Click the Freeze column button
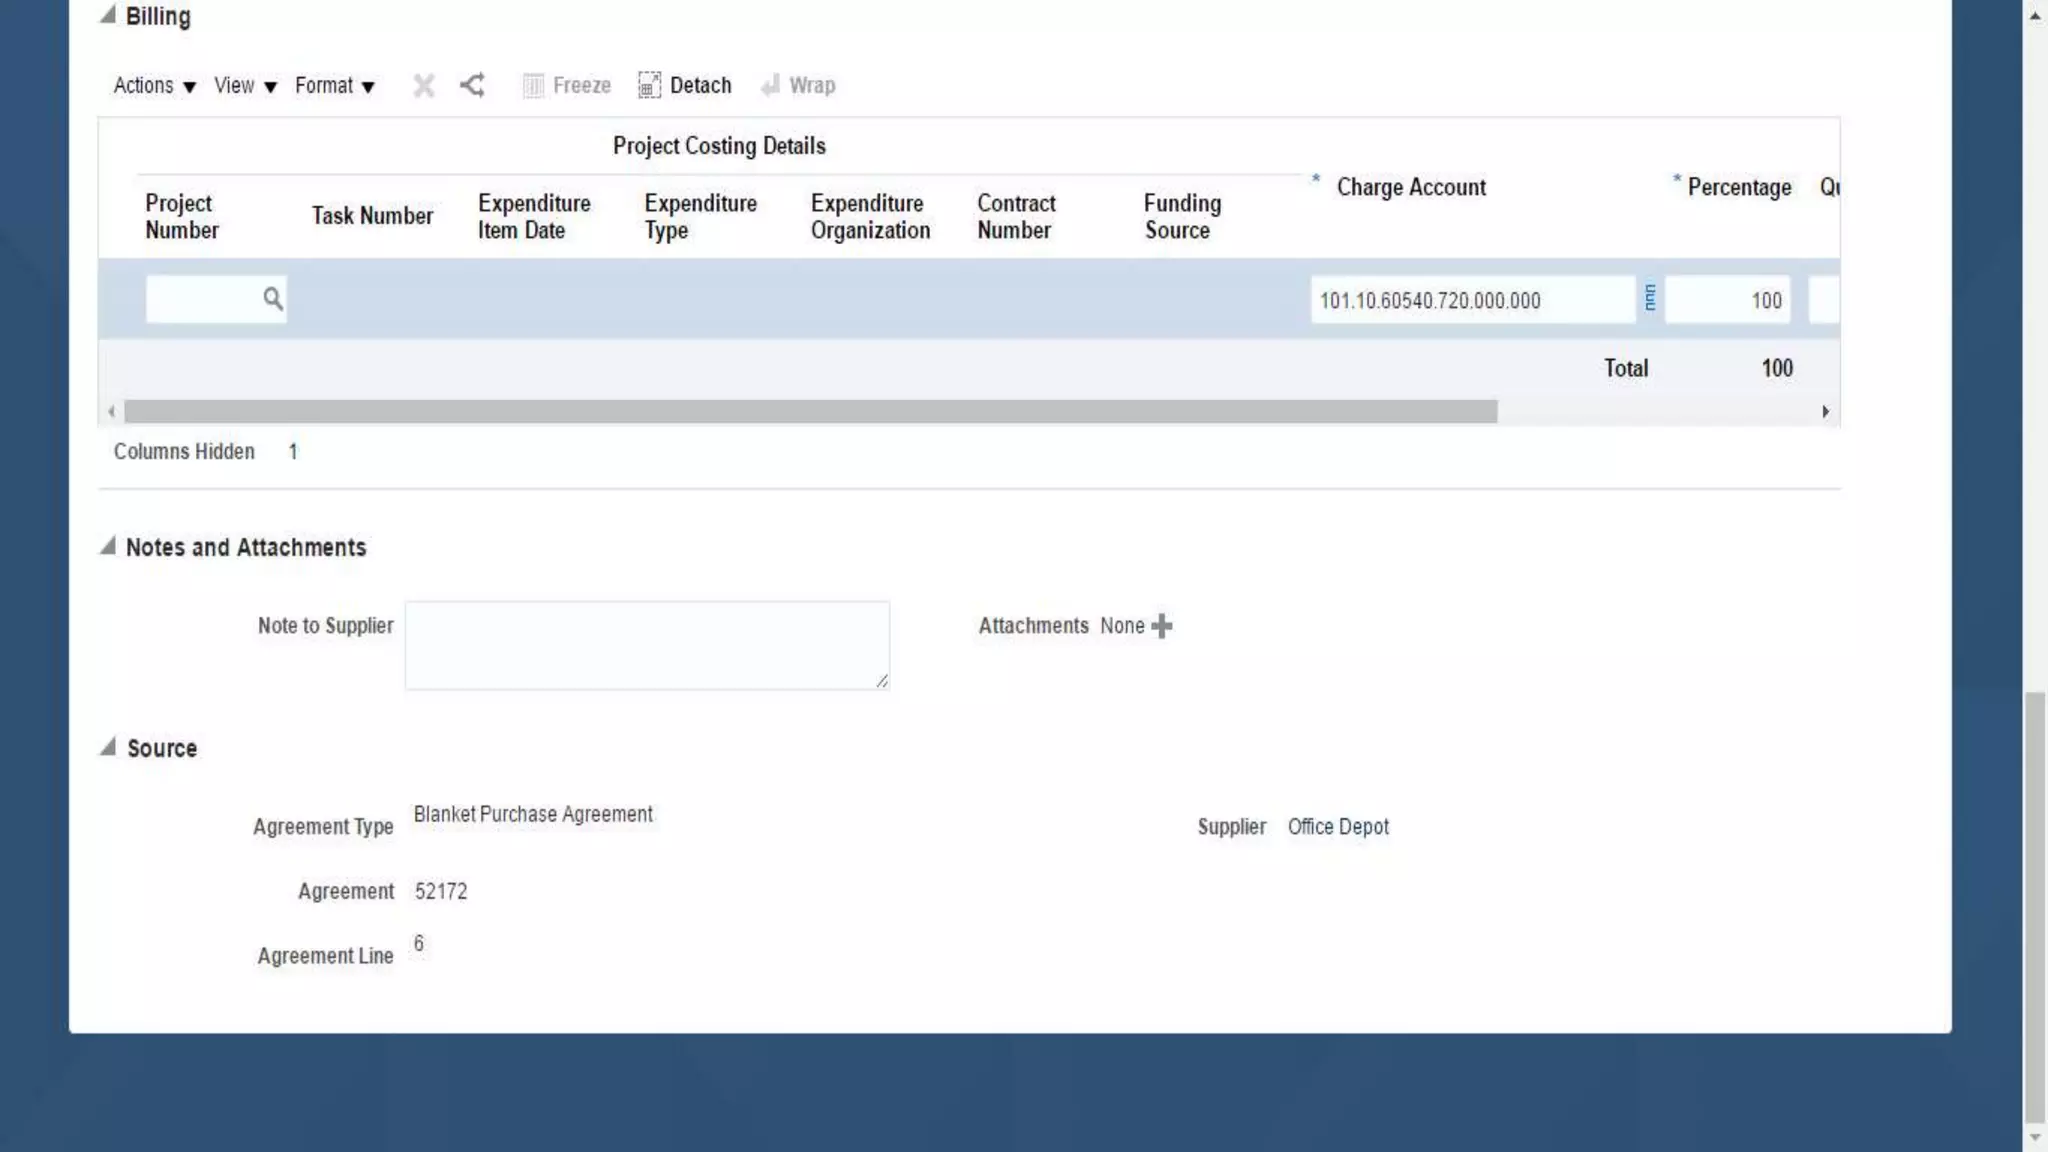 (x=567, y=86)
